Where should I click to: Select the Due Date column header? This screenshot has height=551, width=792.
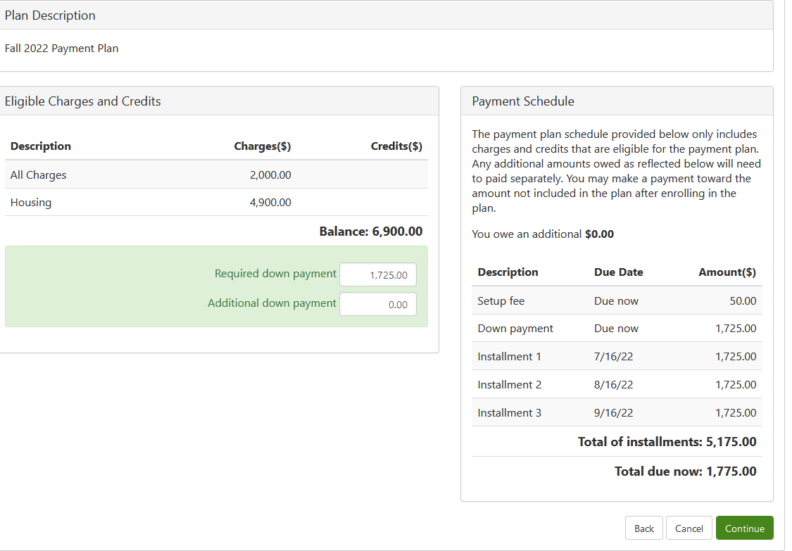pyautogui.click(x=618, y=272)
